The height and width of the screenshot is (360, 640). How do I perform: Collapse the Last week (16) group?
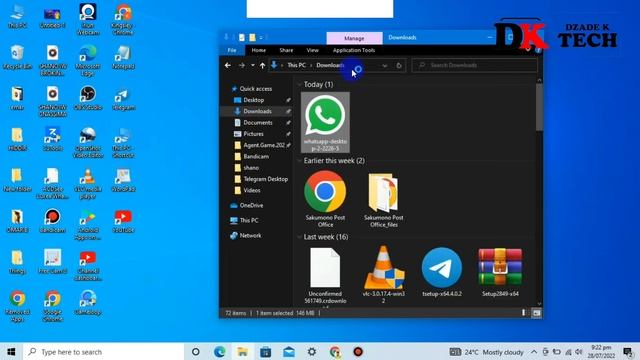(x=299, y=237)
